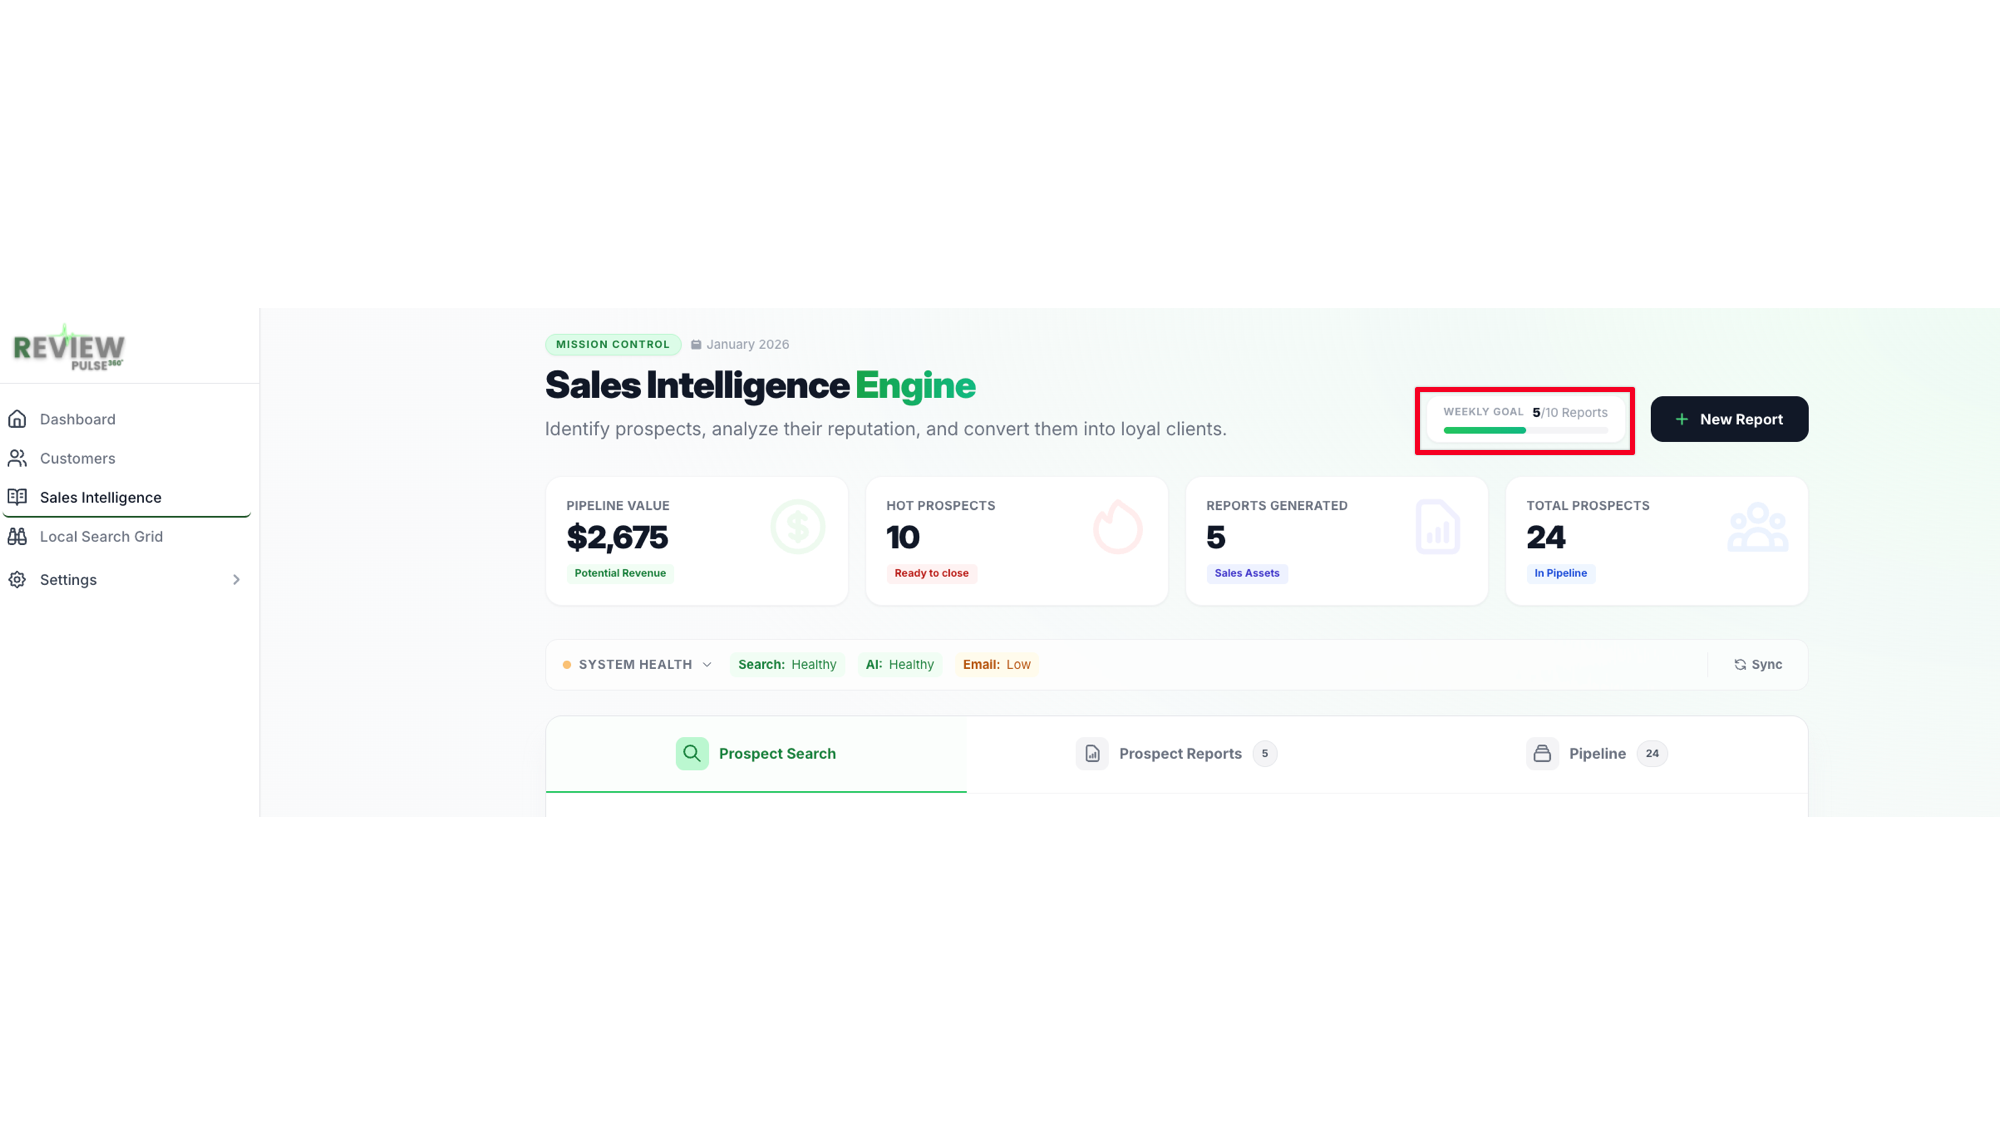2000x1125 pixels.
Task: Click the Settings gear icon
Action: pos(17,580)
